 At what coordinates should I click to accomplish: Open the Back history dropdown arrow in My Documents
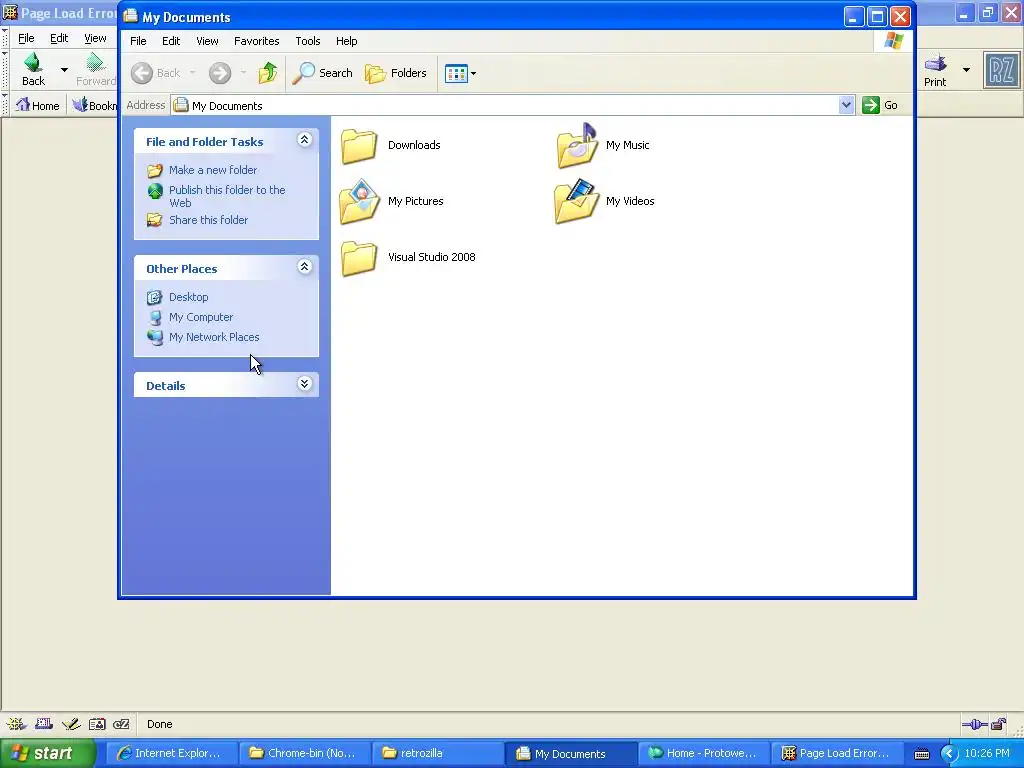193,73
